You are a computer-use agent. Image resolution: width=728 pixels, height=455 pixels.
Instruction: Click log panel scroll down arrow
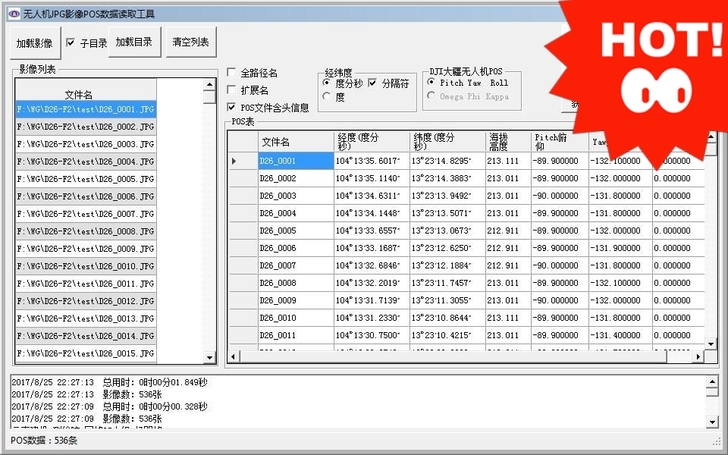click(712, 422)
